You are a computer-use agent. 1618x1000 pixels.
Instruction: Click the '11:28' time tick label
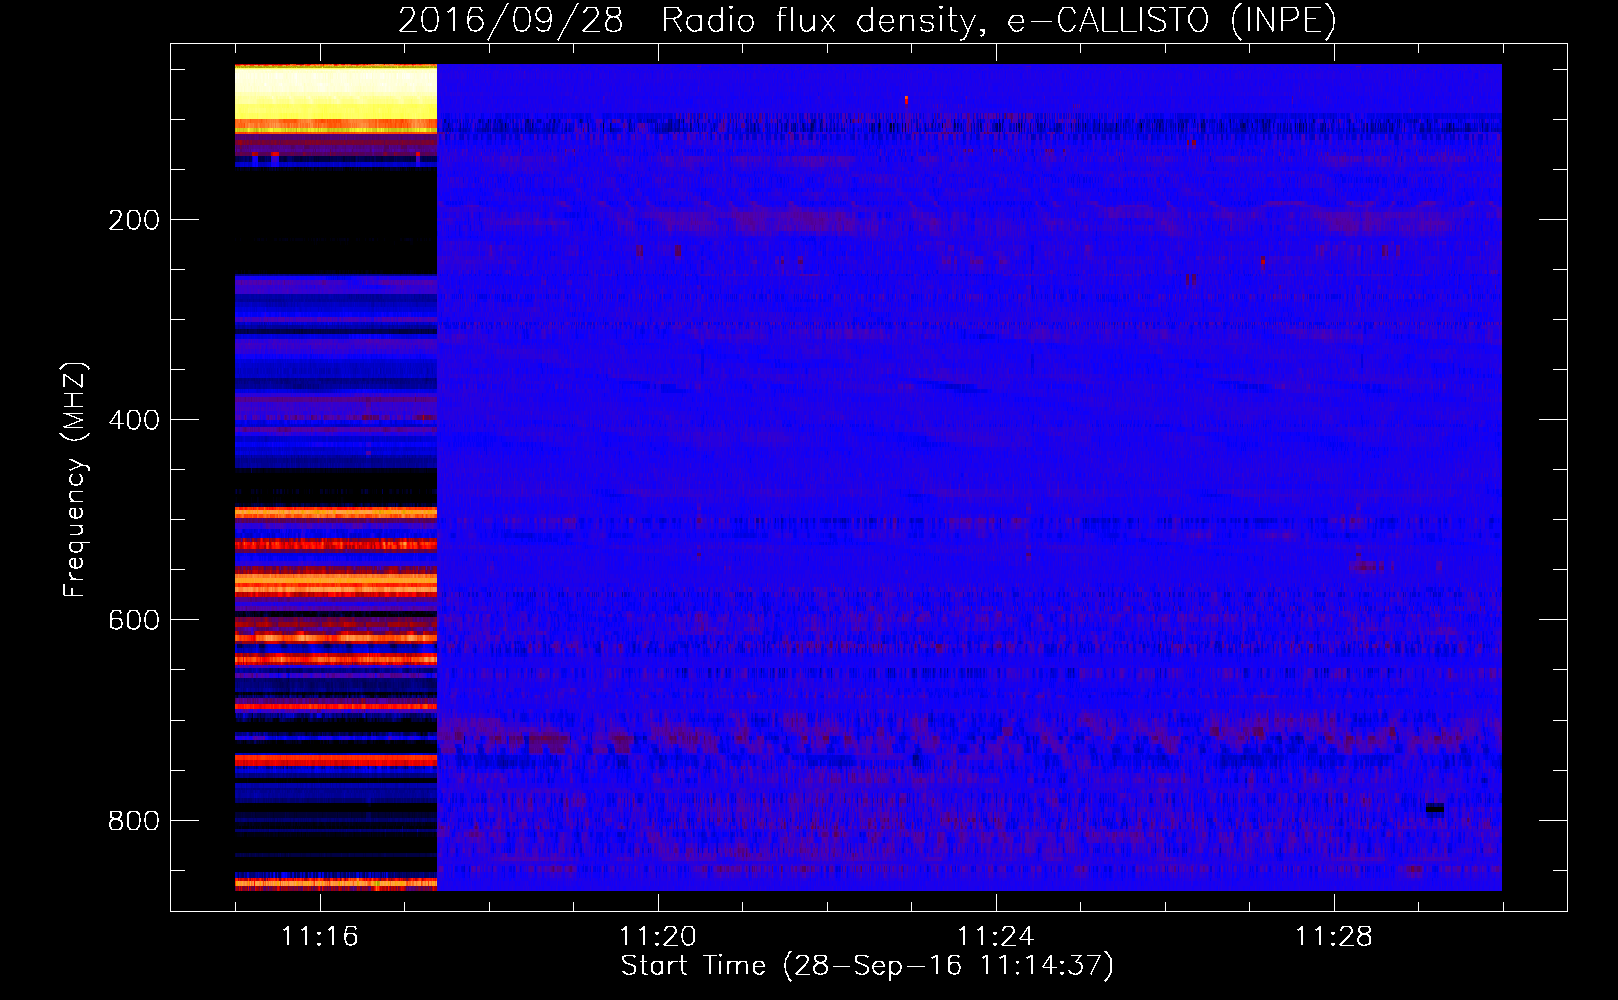coord(1333,936)
